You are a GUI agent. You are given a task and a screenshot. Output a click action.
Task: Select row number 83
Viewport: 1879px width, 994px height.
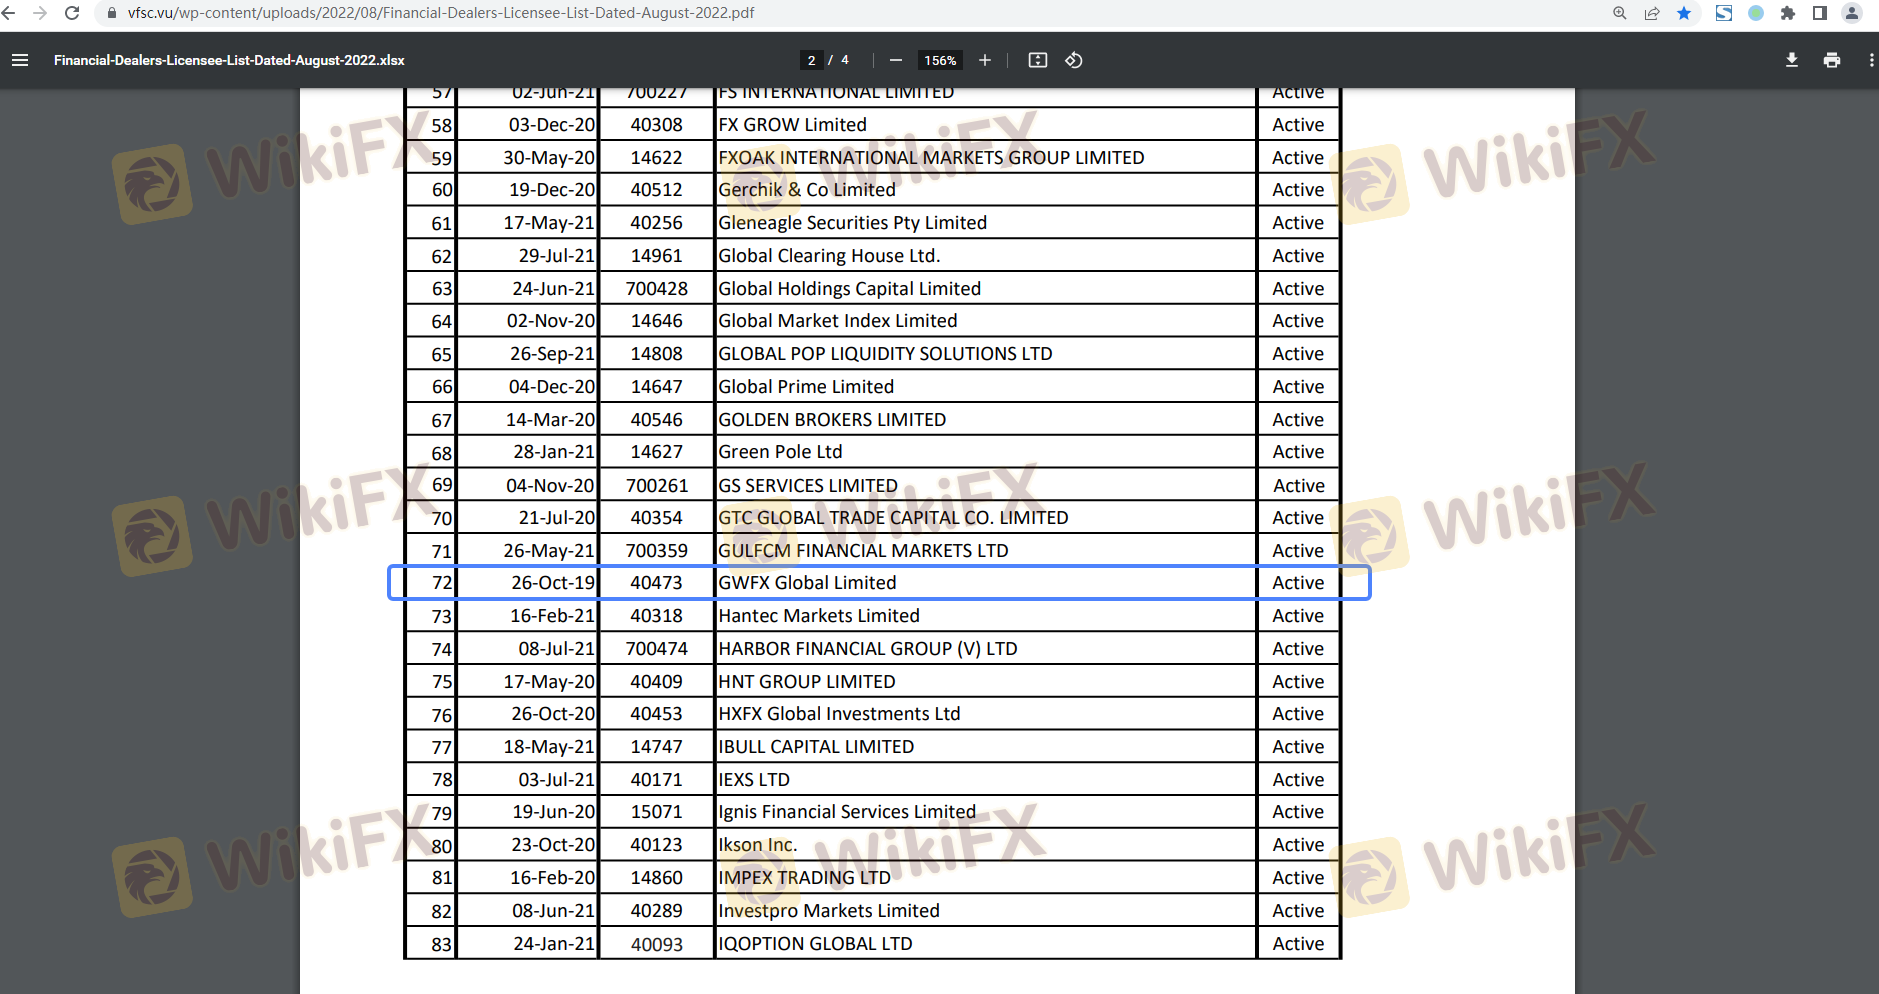442,944
